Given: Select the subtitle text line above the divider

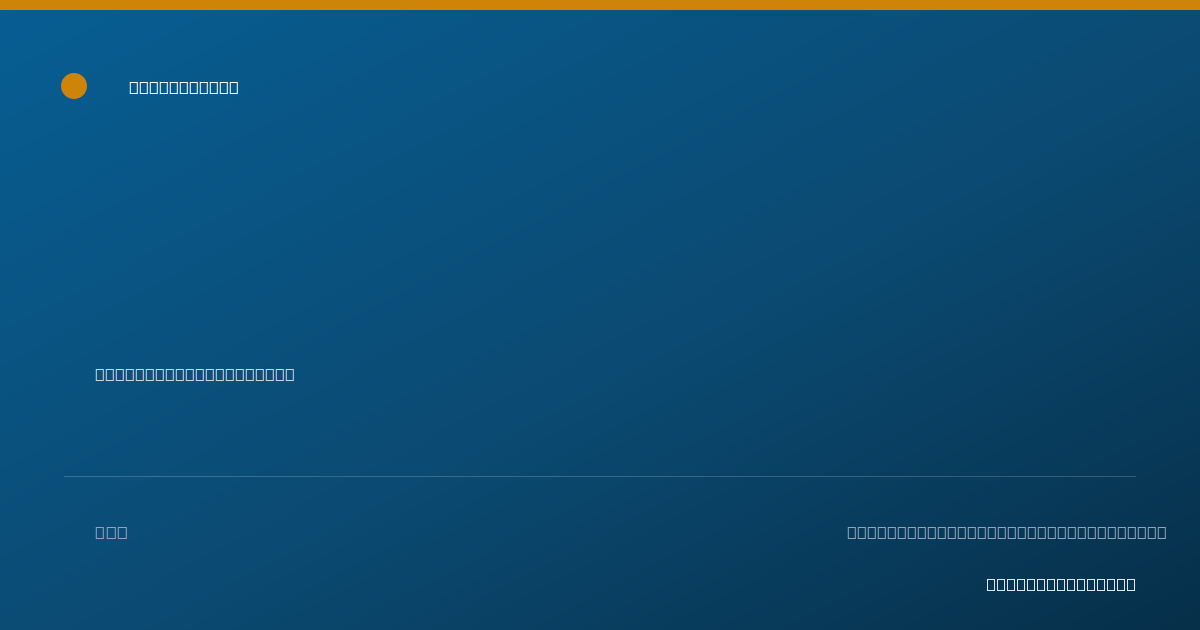Looking at the screenshot, I should coord(195,374).
